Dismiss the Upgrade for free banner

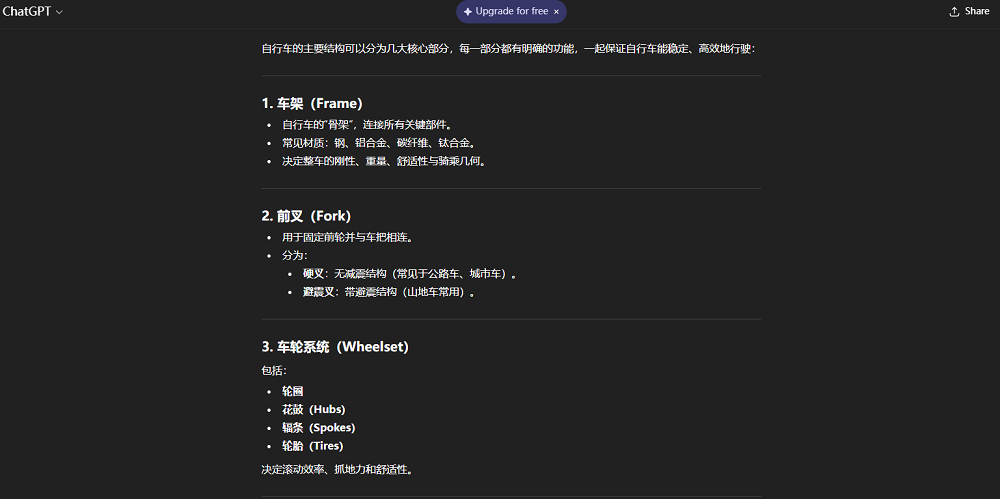point(556,12)
